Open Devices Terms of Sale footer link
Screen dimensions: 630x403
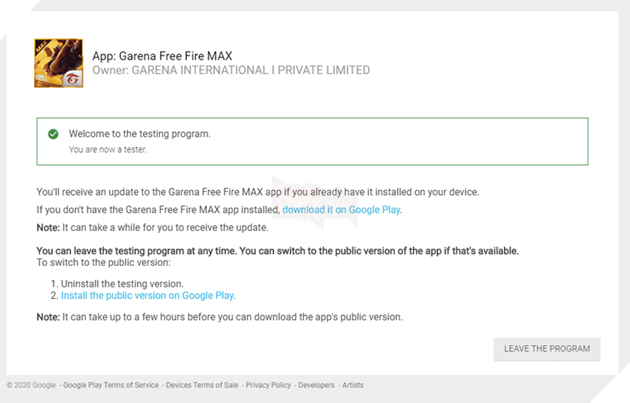click(x=202, y=385)
